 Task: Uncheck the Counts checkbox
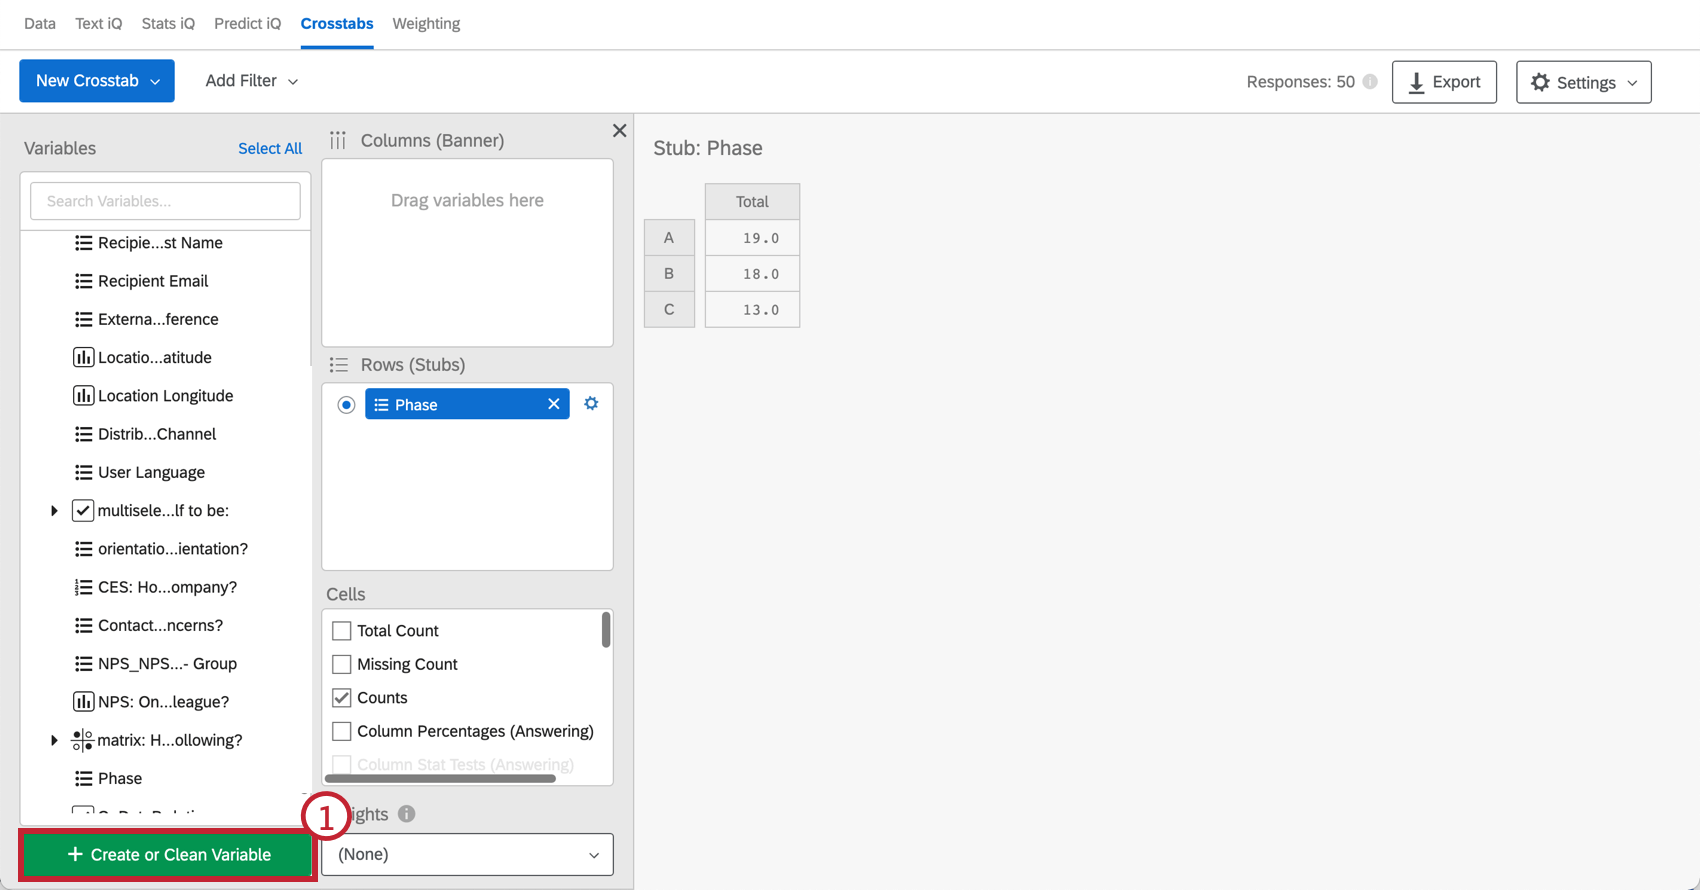pos(342,698)
